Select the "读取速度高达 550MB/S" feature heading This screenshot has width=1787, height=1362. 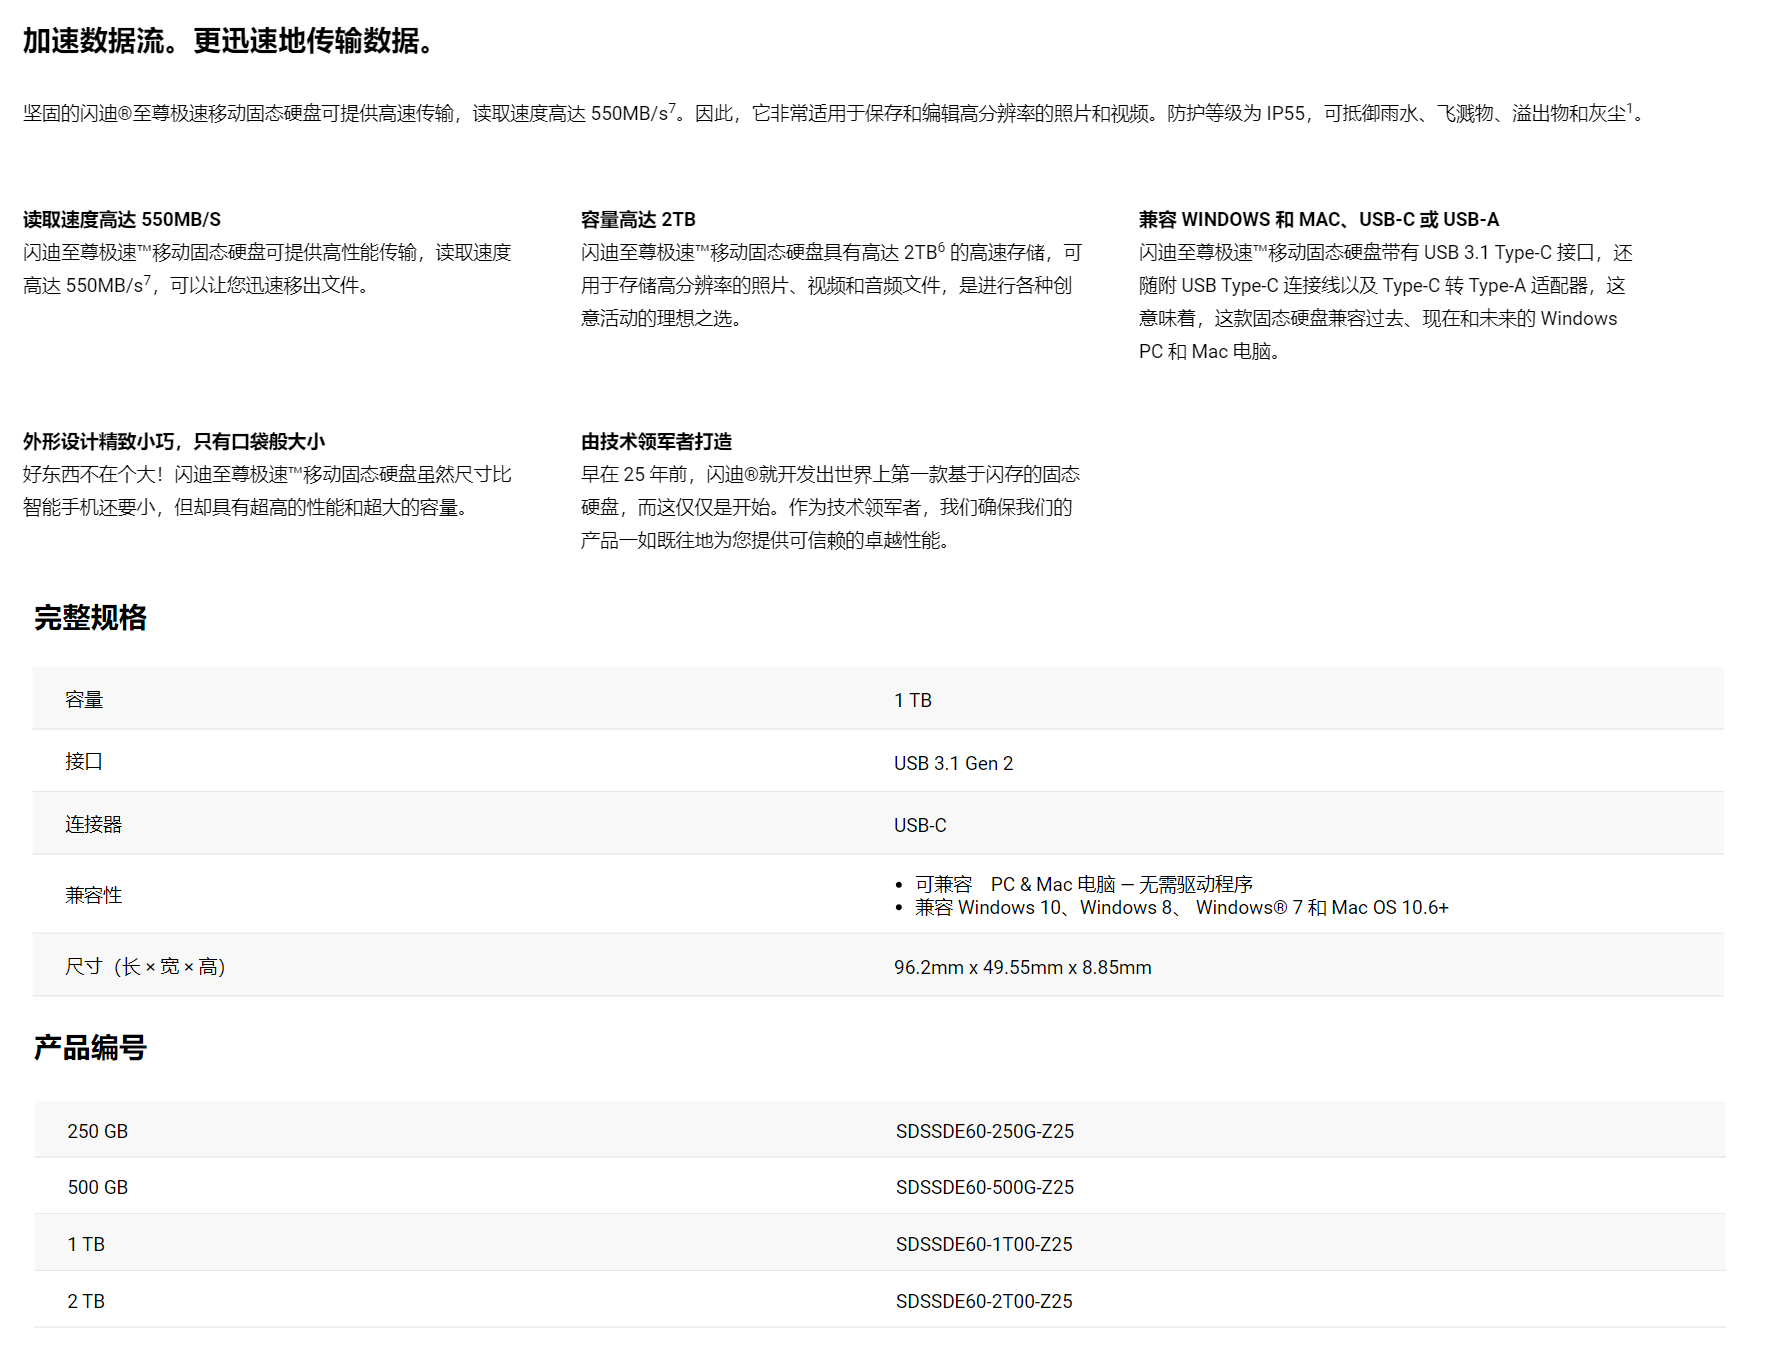(x=122, y=219)
